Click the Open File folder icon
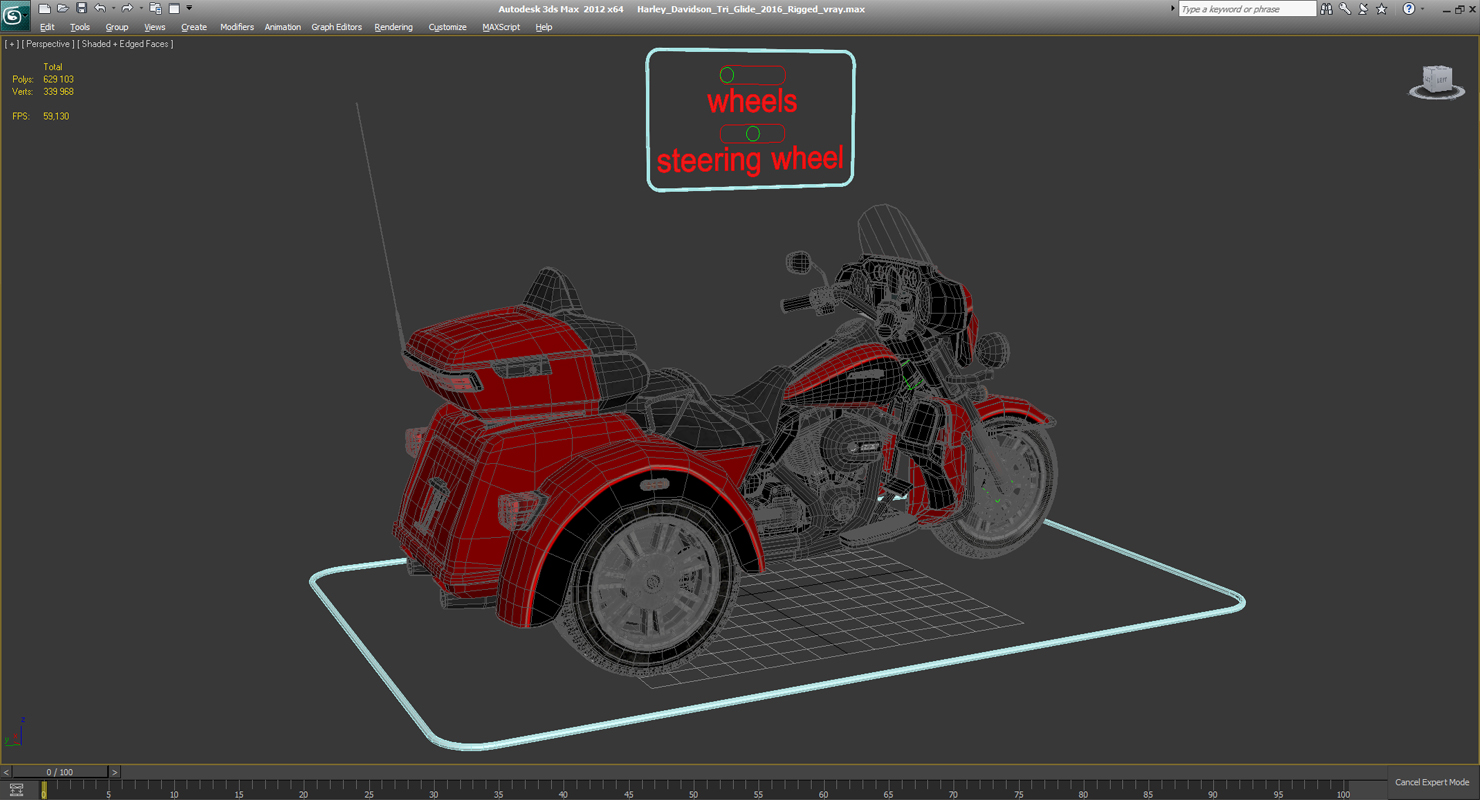1480x800 pixels. [x=62, y=9]
